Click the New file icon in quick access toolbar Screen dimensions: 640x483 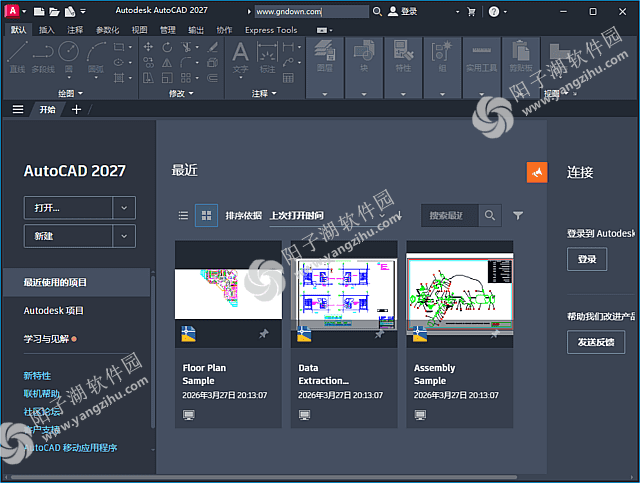39,12
